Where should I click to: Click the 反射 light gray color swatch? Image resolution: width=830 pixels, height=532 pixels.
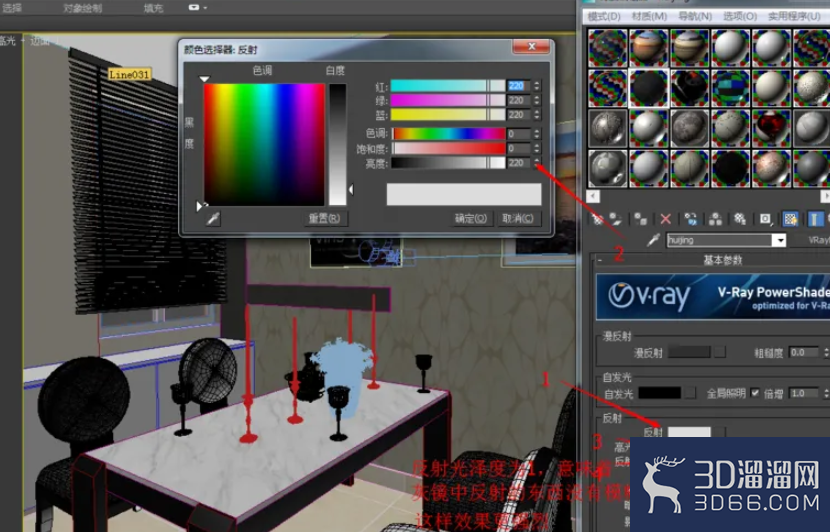(689, 432)
